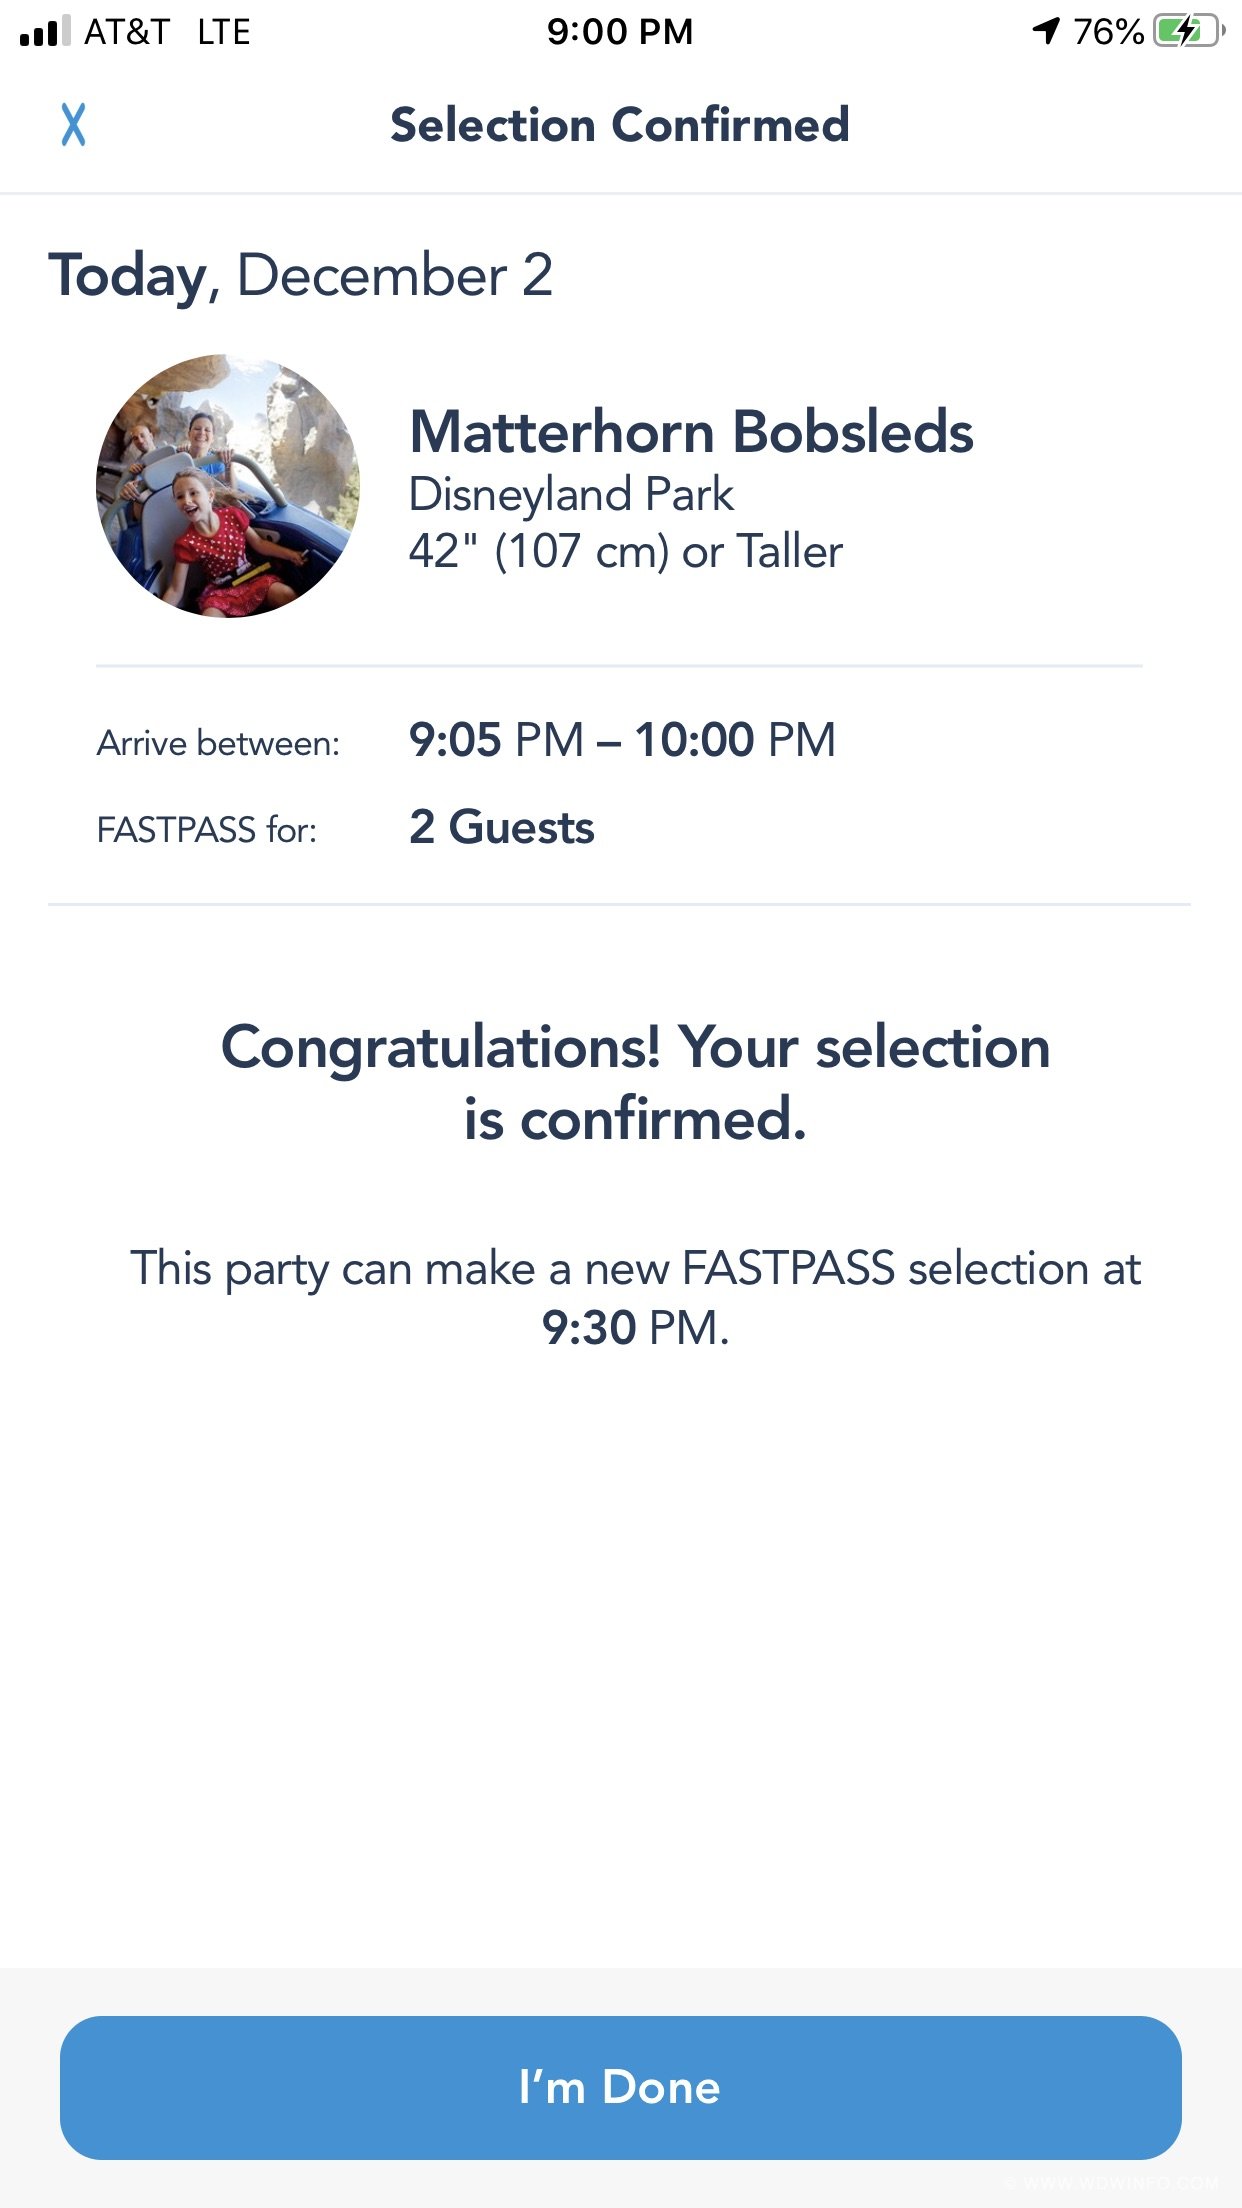This screenshot has height=2208, width=1242.
Task: Tap the 9:30 PM next FASTPASS time
Action: [636, 1328]
